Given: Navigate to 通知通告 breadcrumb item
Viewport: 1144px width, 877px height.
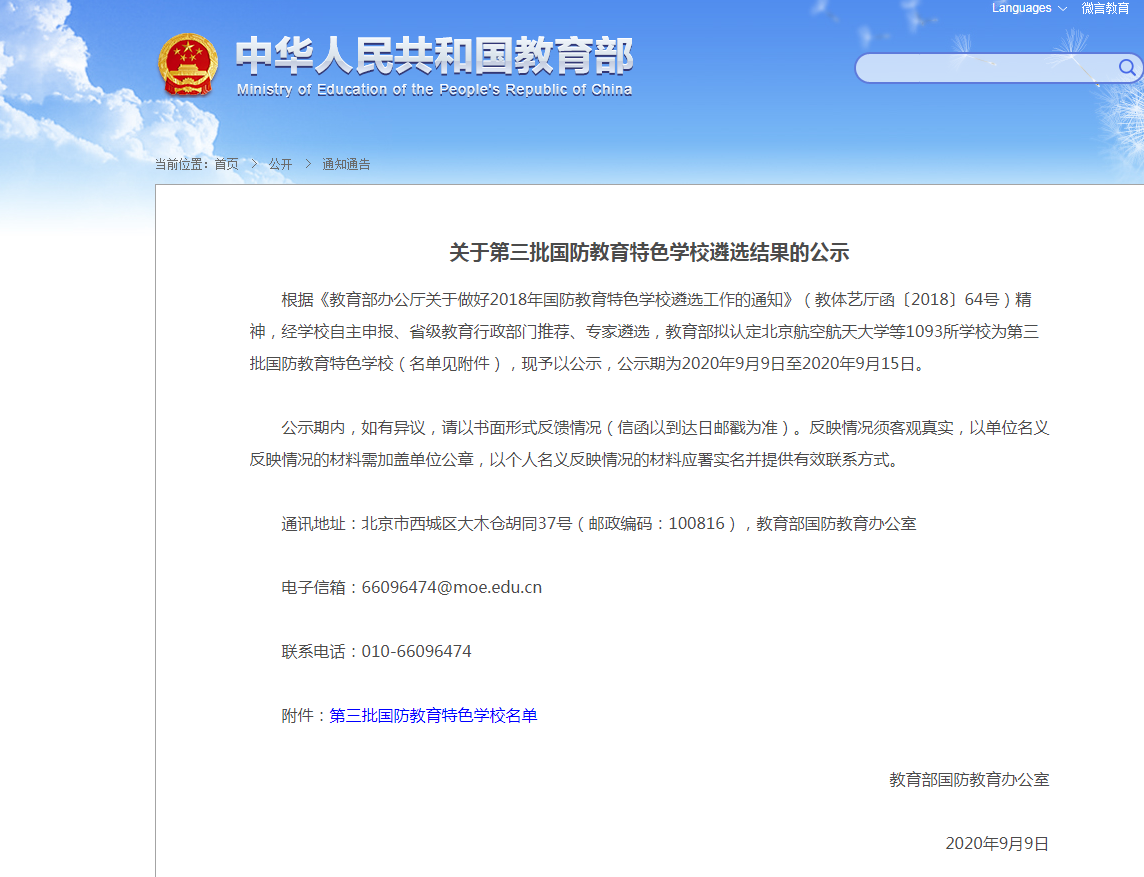Looking at the screenshot, I should (346, 164).
